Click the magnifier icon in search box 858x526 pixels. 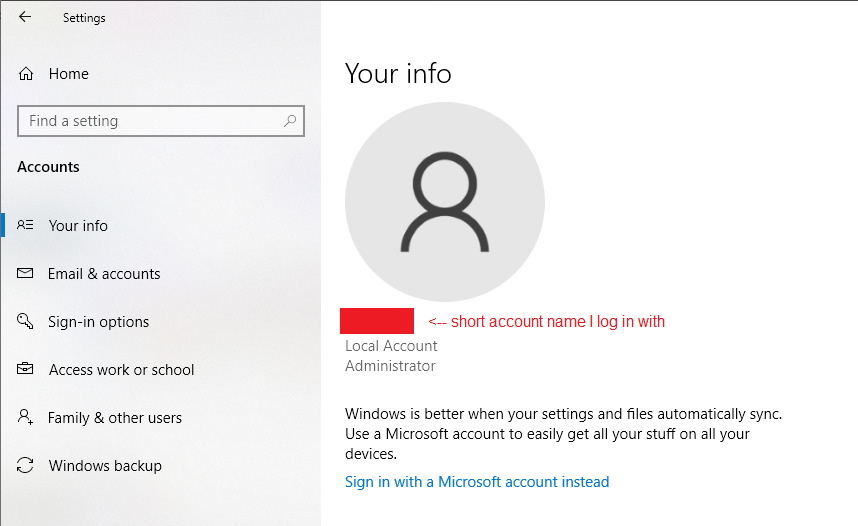[290, 121]
